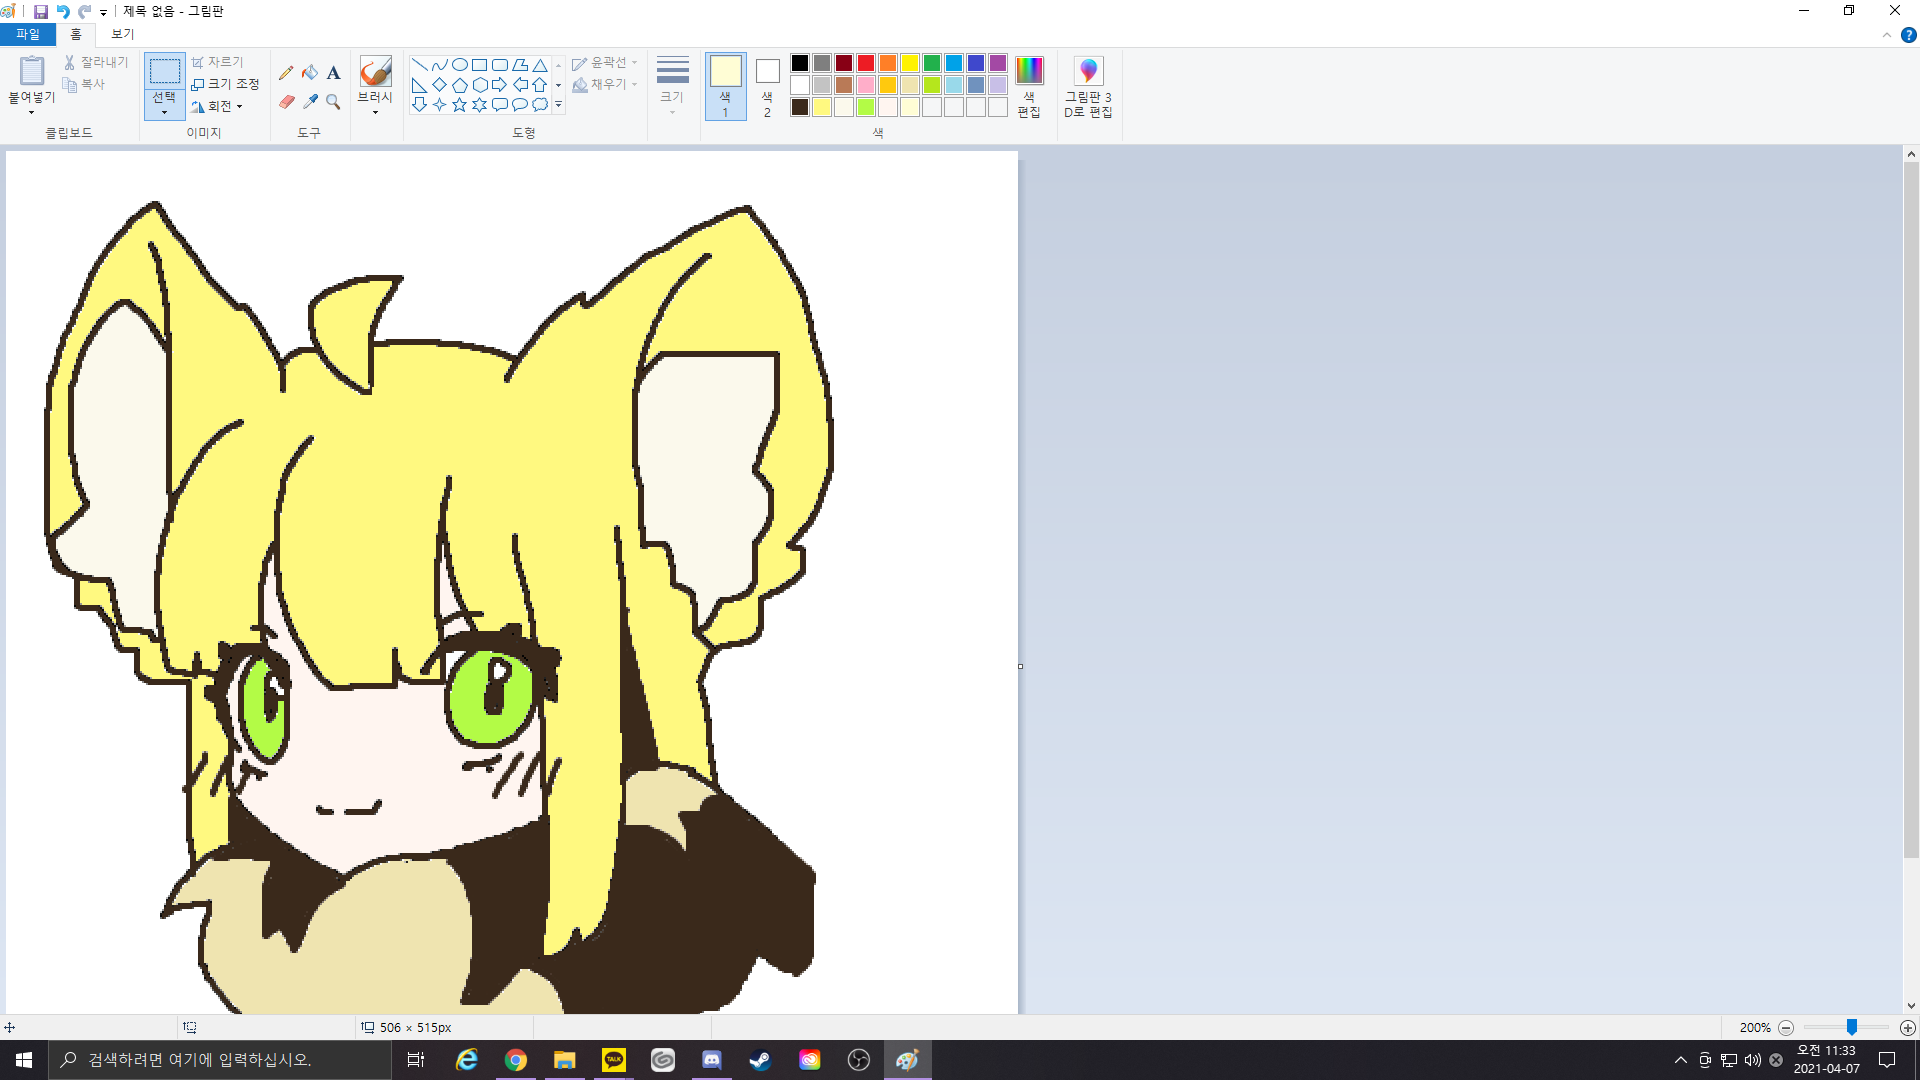This screenshot has height=1080, width=1920.
Task: Select the Text tool
Action: (333, 72)
